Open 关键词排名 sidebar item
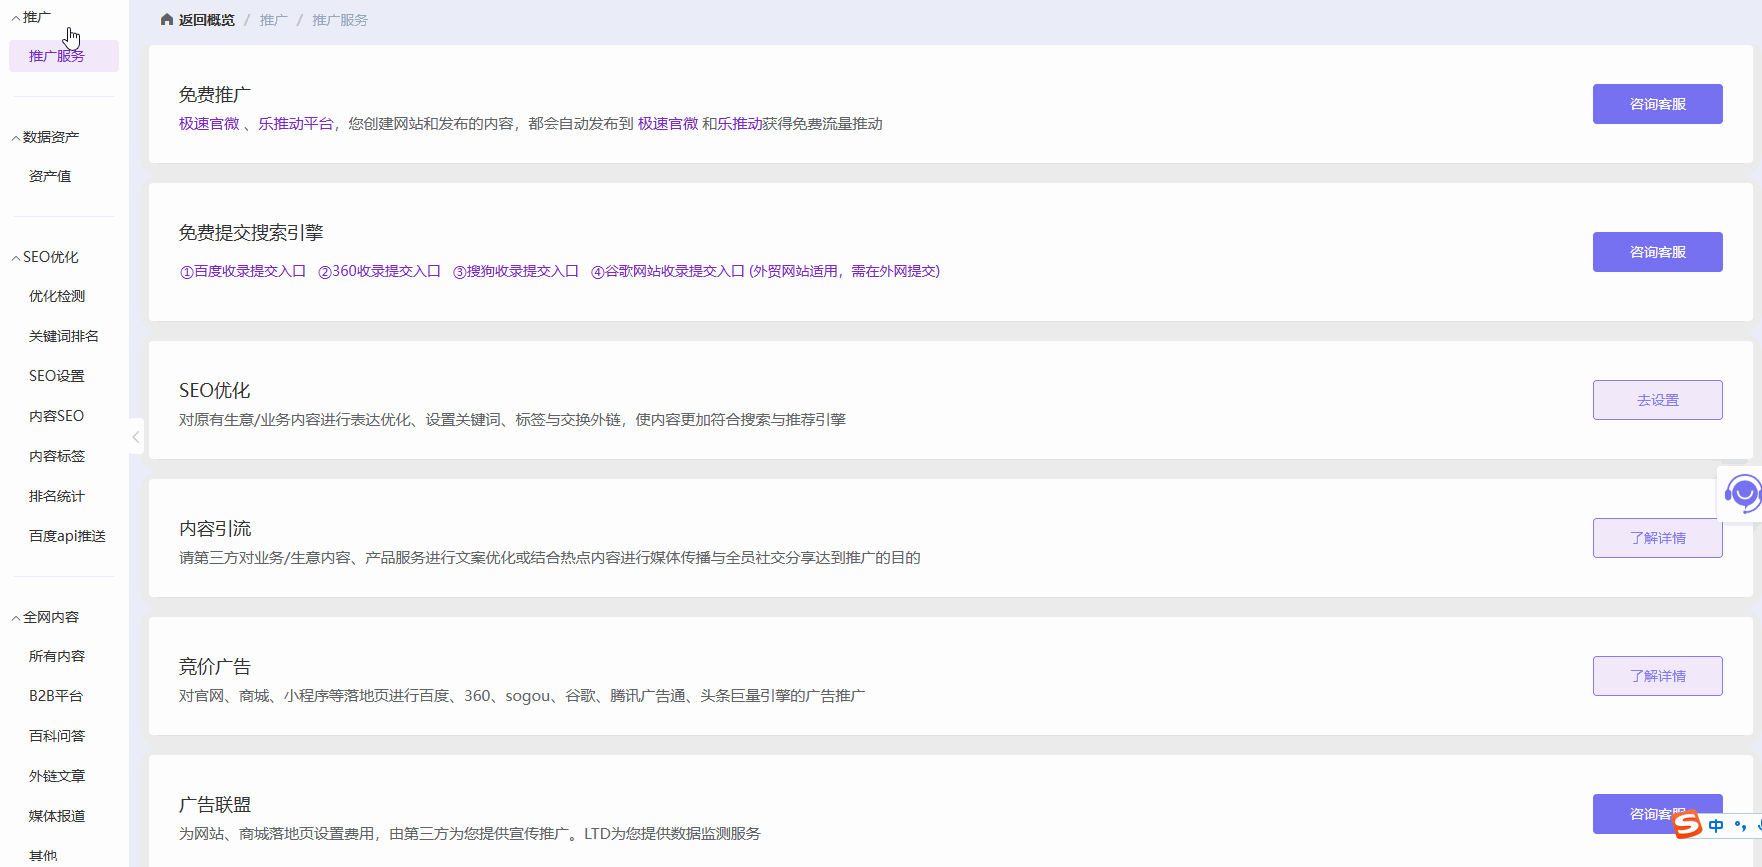 tap(64, 336)
